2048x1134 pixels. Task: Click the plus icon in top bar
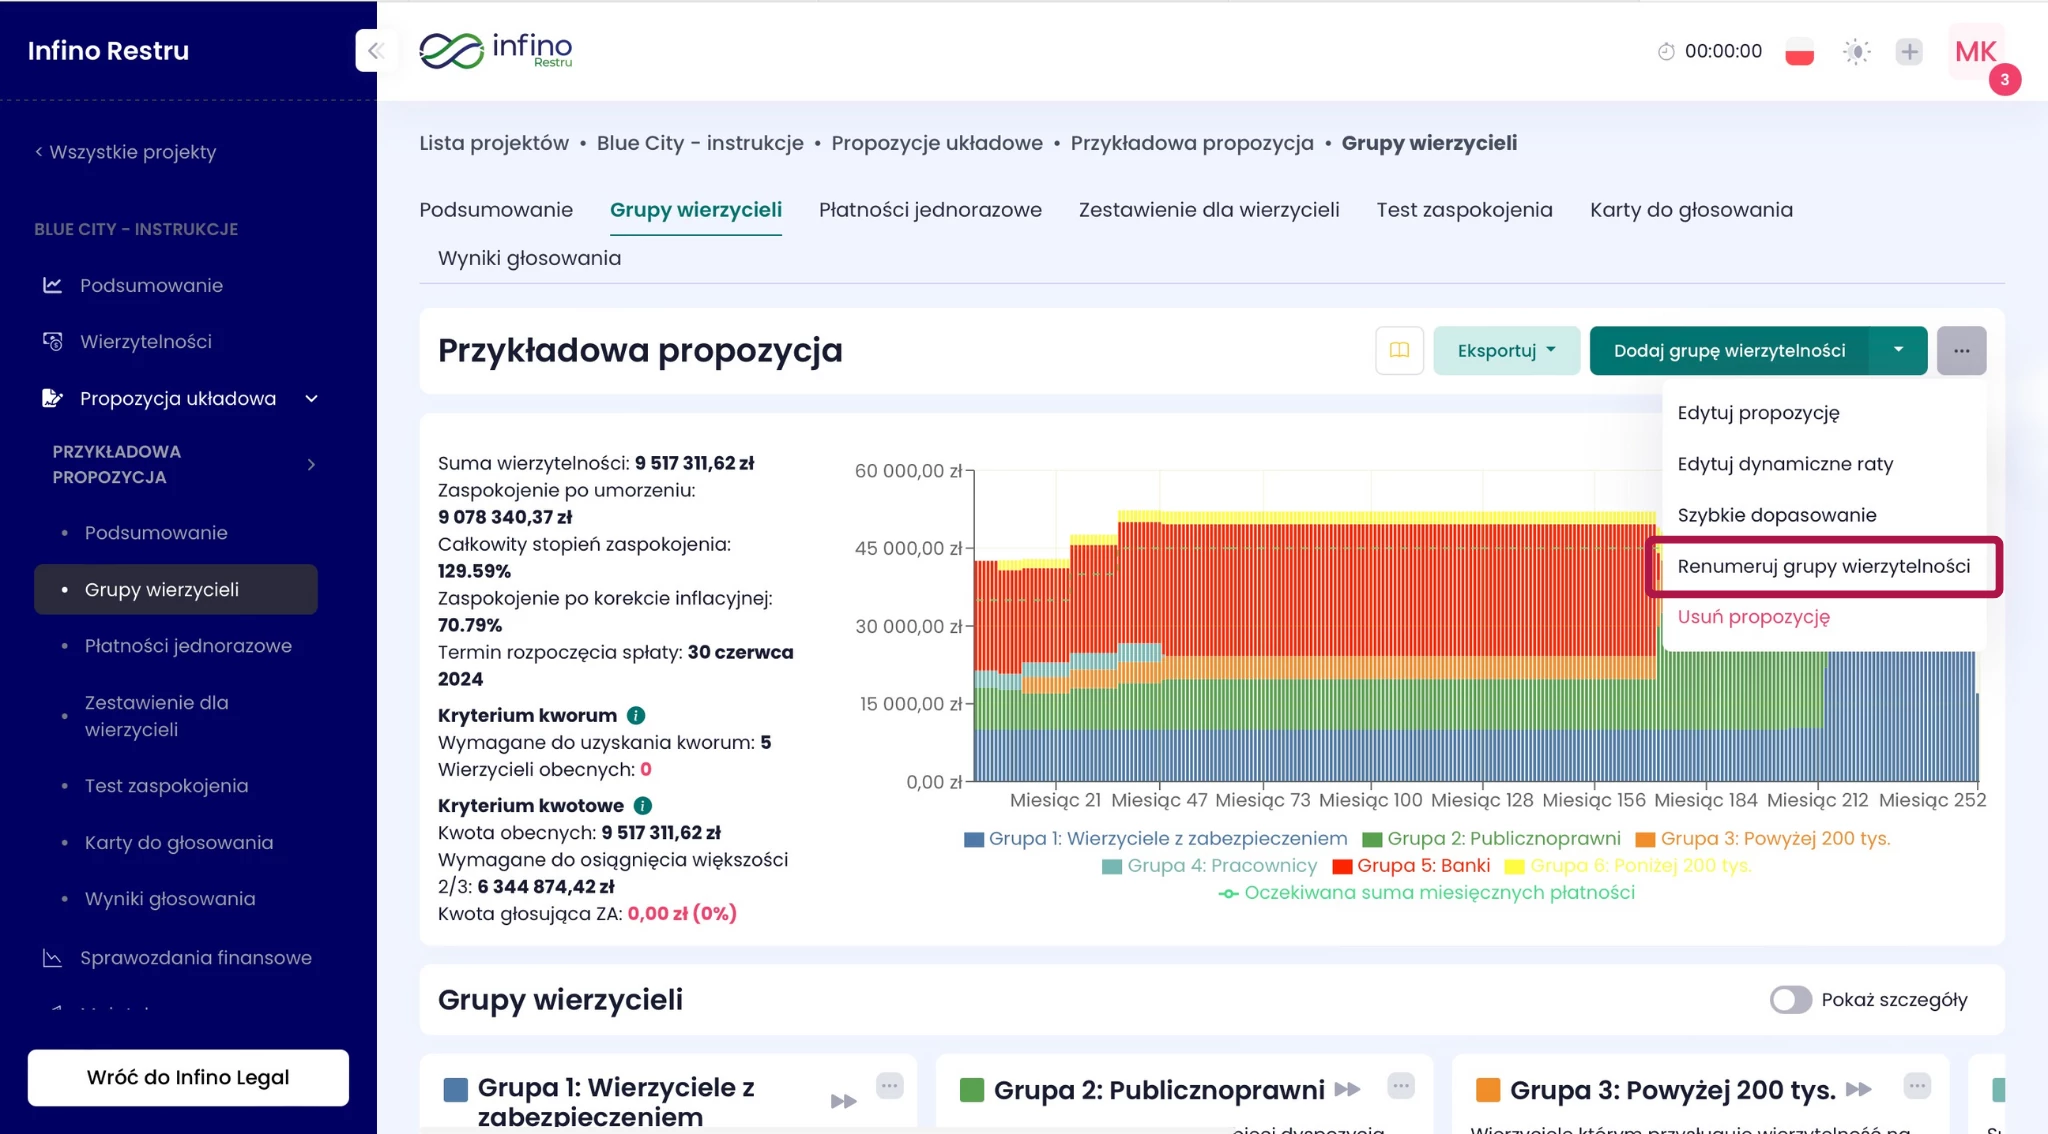tap(1909, 52)
